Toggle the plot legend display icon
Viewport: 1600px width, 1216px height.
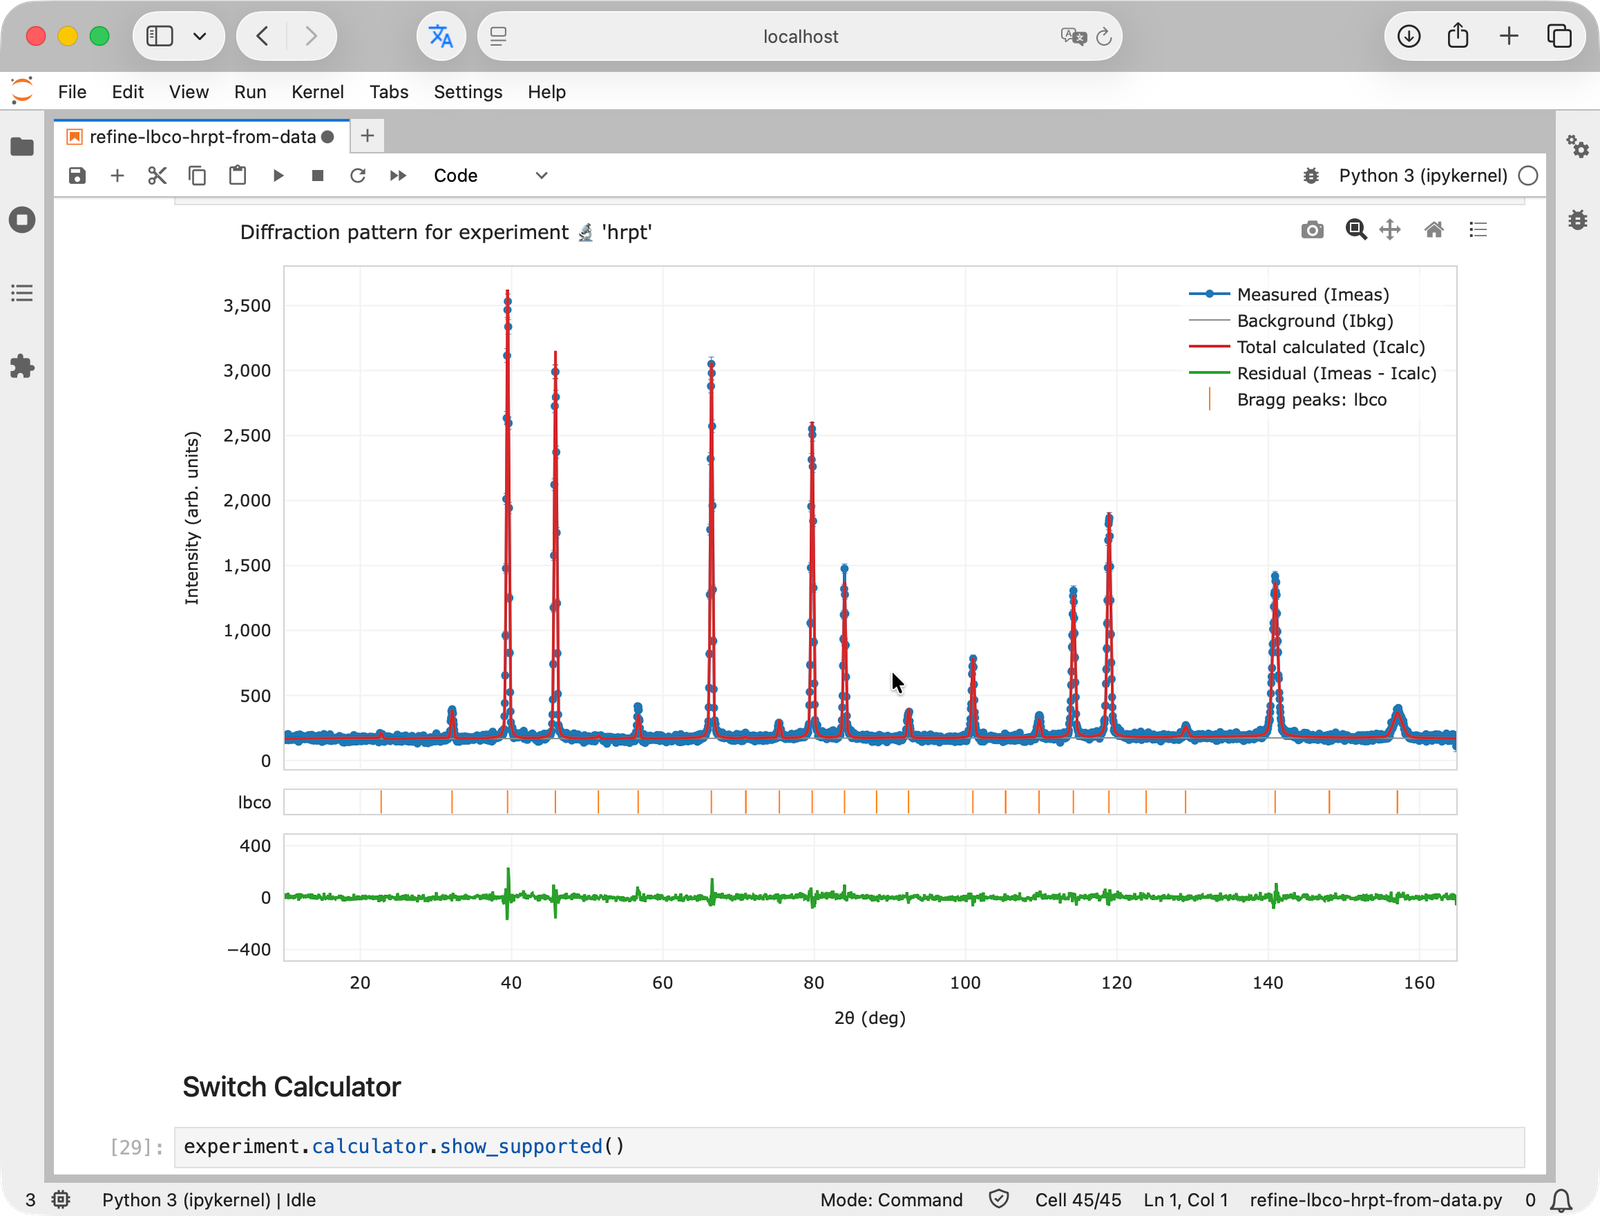pos(1478,230)
